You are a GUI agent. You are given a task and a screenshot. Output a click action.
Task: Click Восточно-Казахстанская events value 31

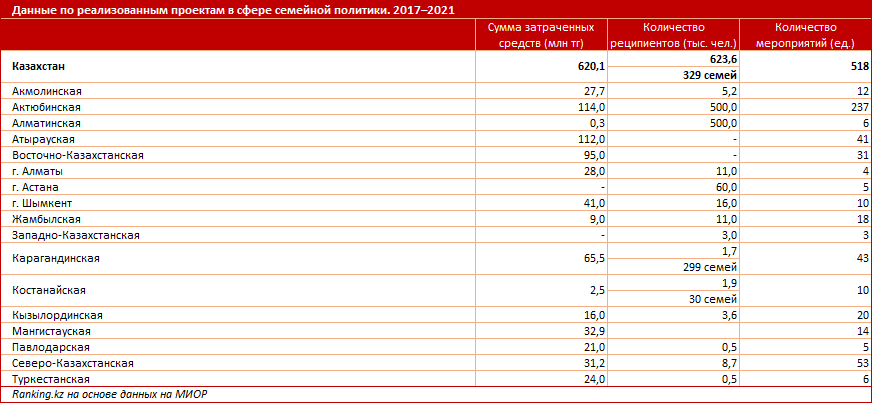tap(864, 155)
